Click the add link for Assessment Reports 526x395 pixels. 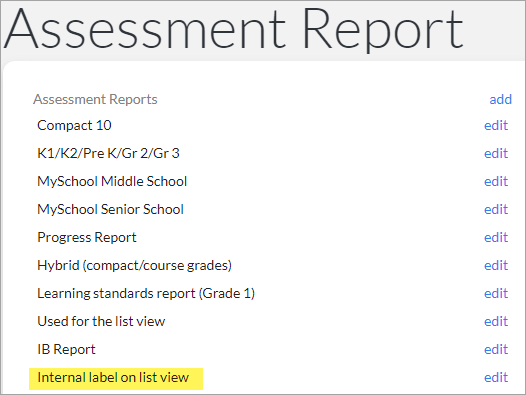point(501,99)
